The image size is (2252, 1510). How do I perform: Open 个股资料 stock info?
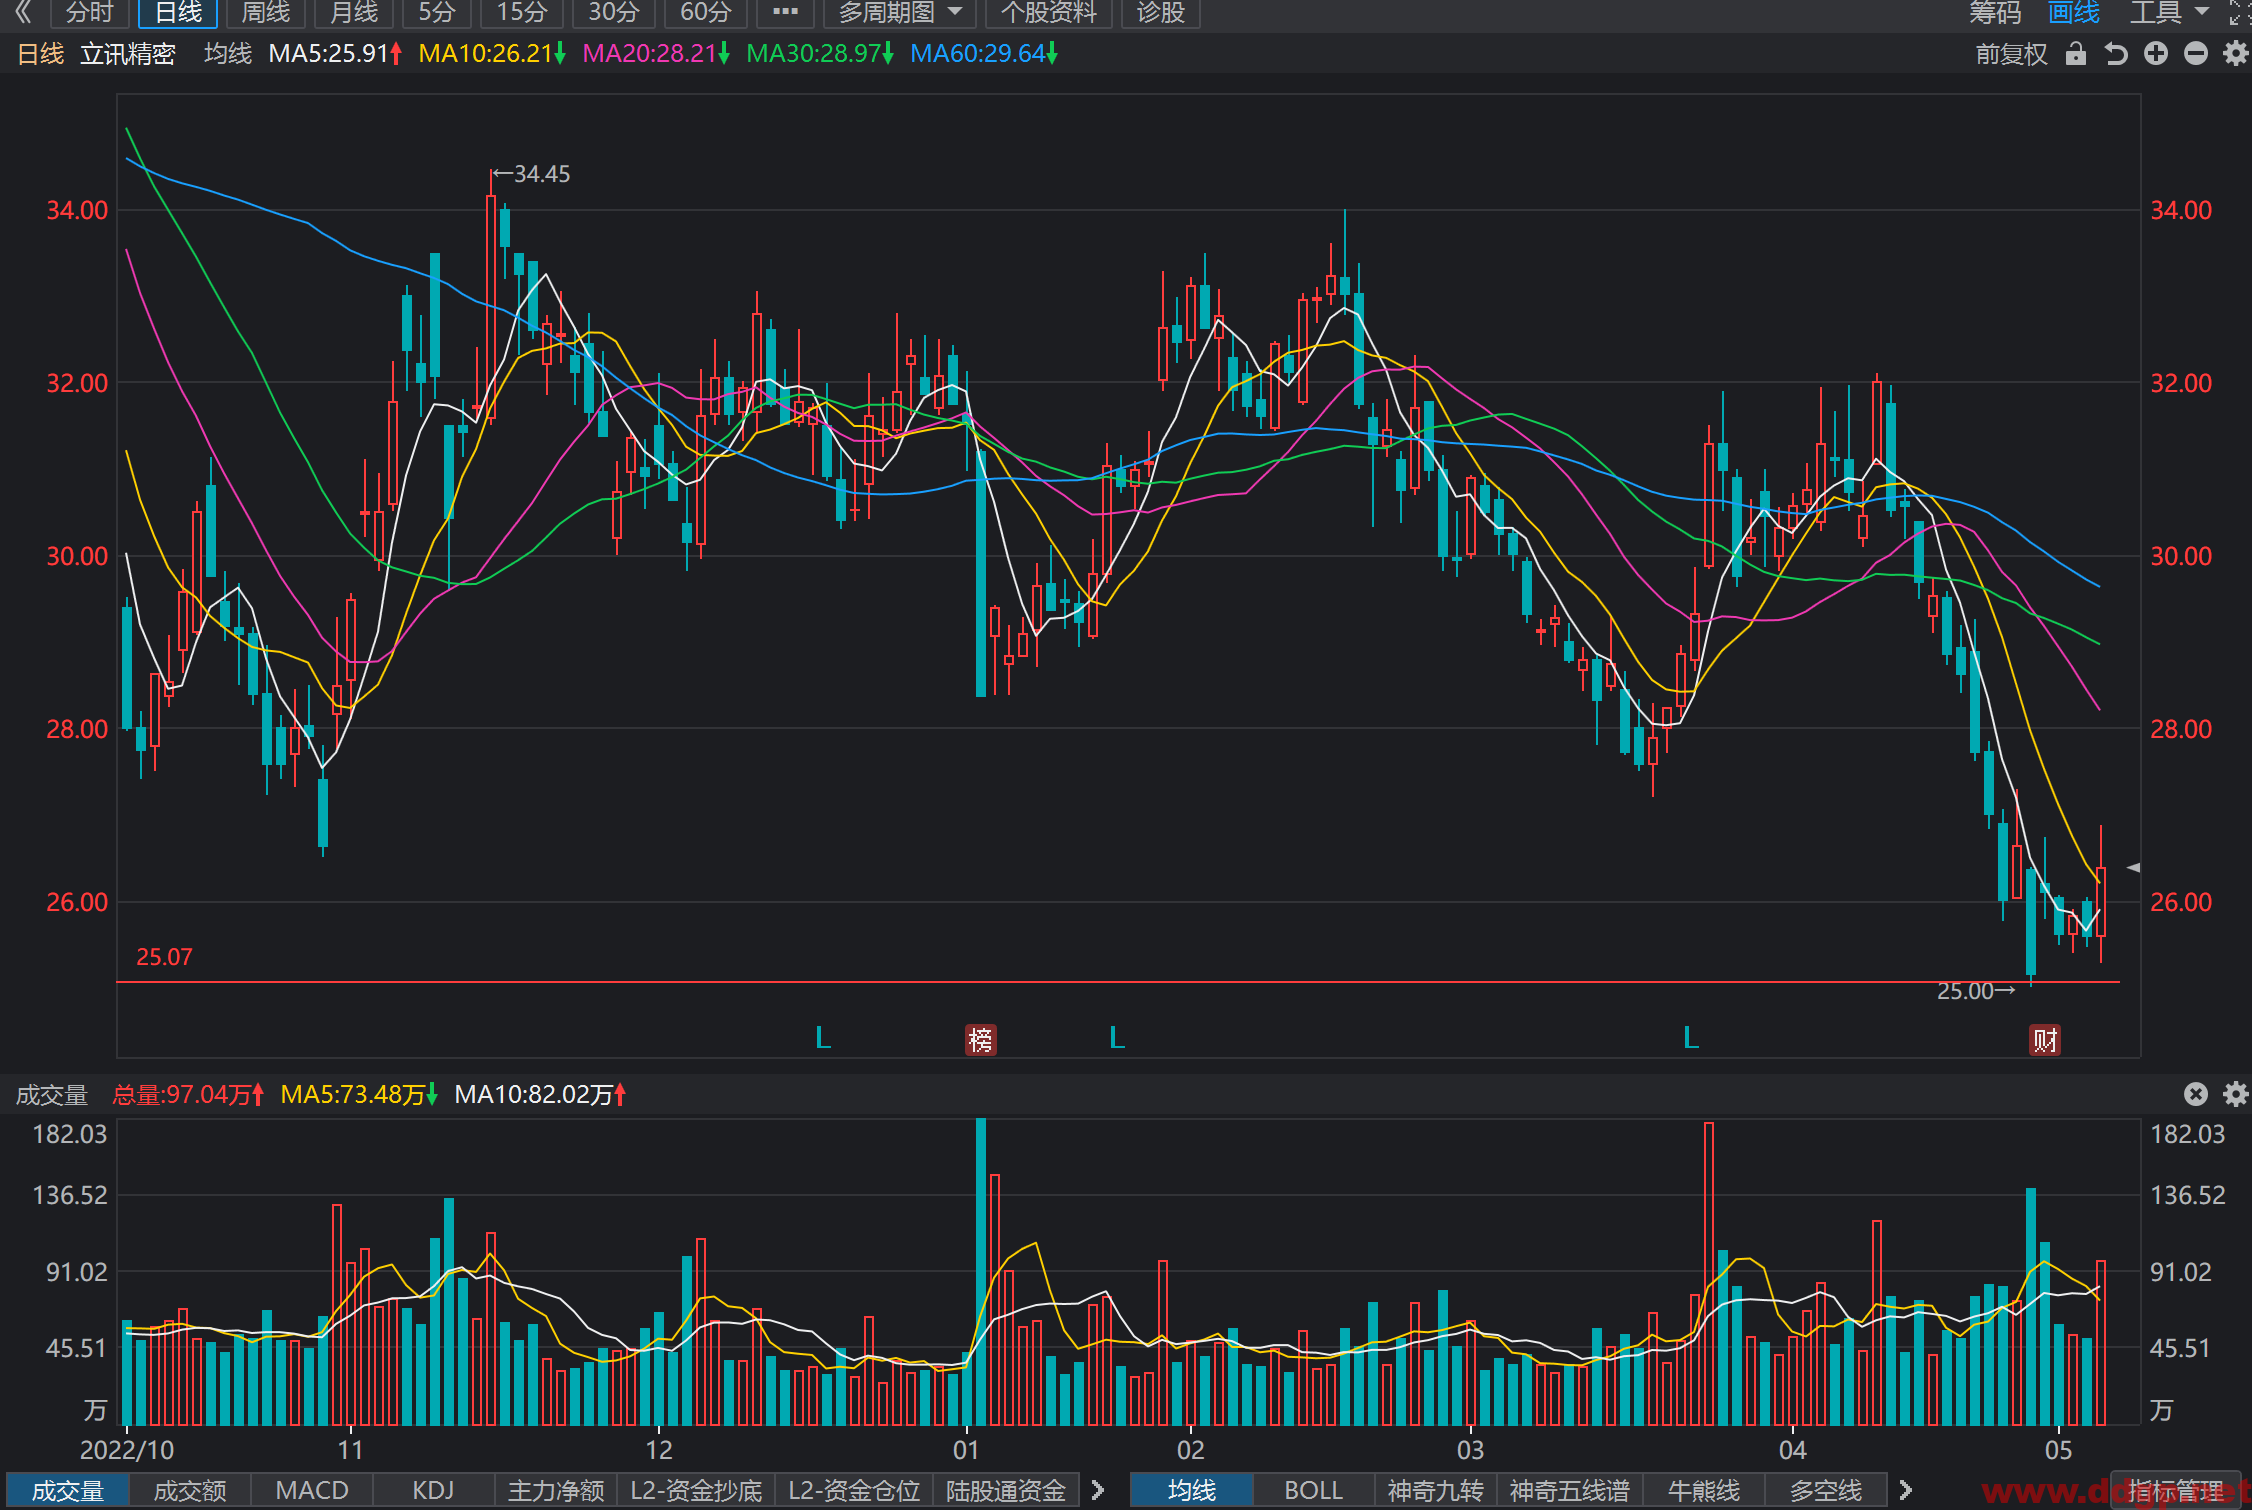pyautogui.click(x=1049, y=12)
